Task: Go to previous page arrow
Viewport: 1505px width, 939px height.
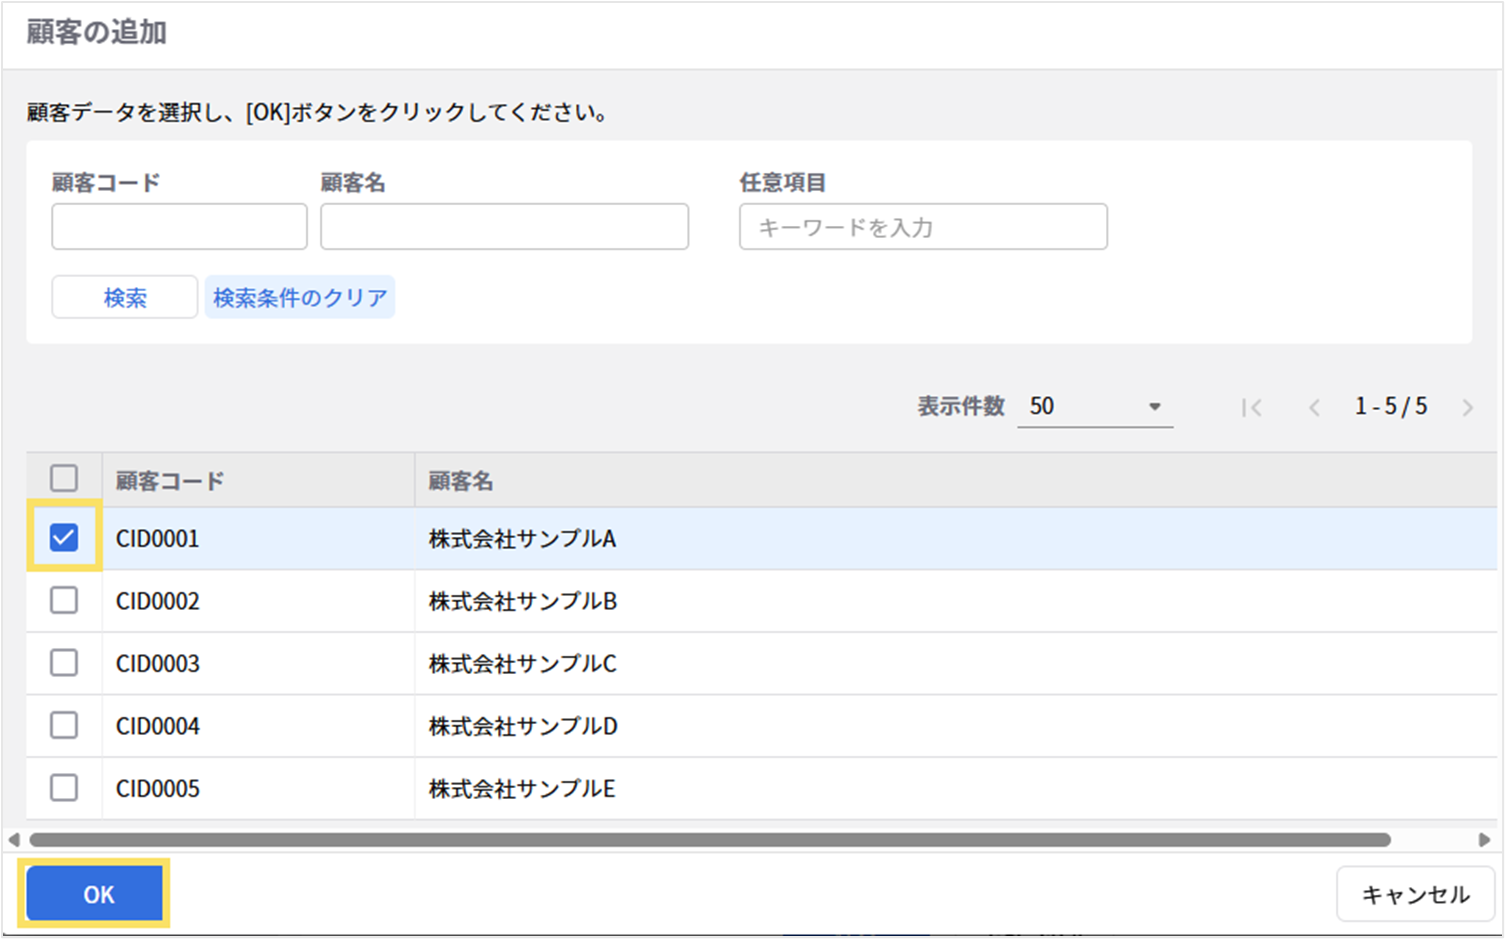Action: tap(1314, 407)
